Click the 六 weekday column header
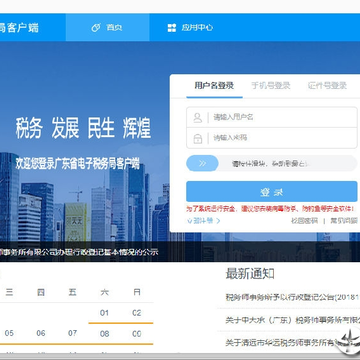This screenshot has height=360, width=360. (104, 292)
